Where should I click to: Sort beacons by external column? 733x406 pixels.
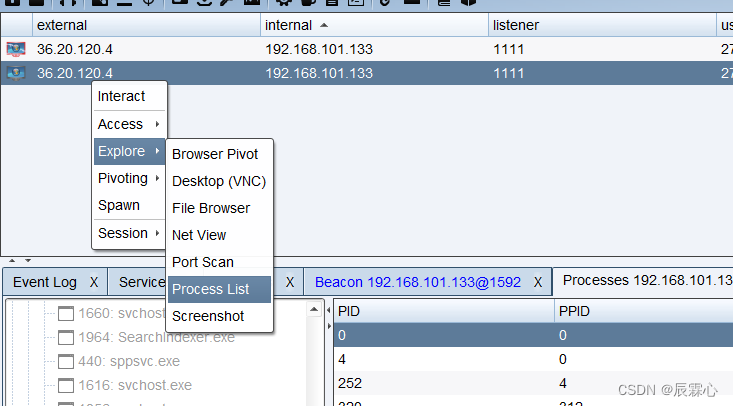[146, 25]
